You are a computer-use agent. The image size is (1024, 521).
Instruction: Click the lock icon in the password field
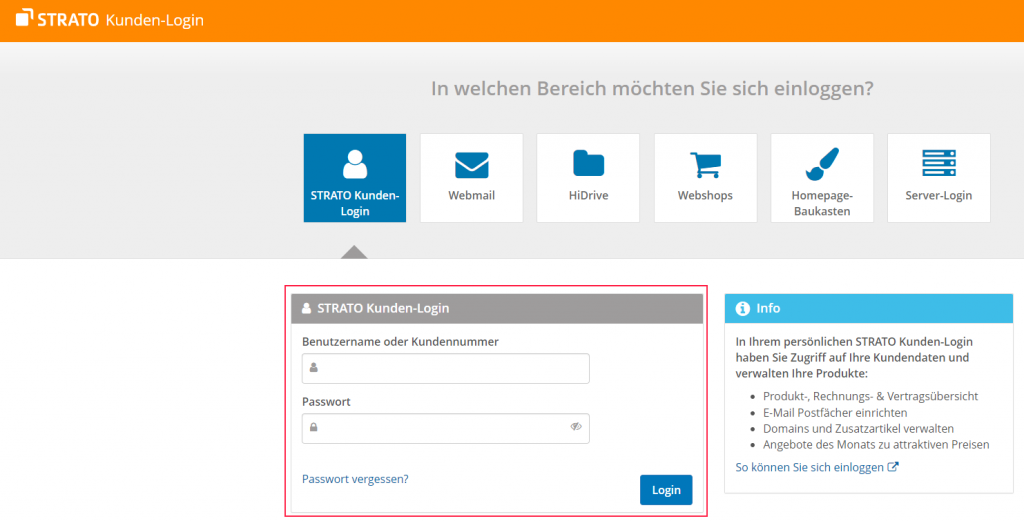(x=314, y=428)
